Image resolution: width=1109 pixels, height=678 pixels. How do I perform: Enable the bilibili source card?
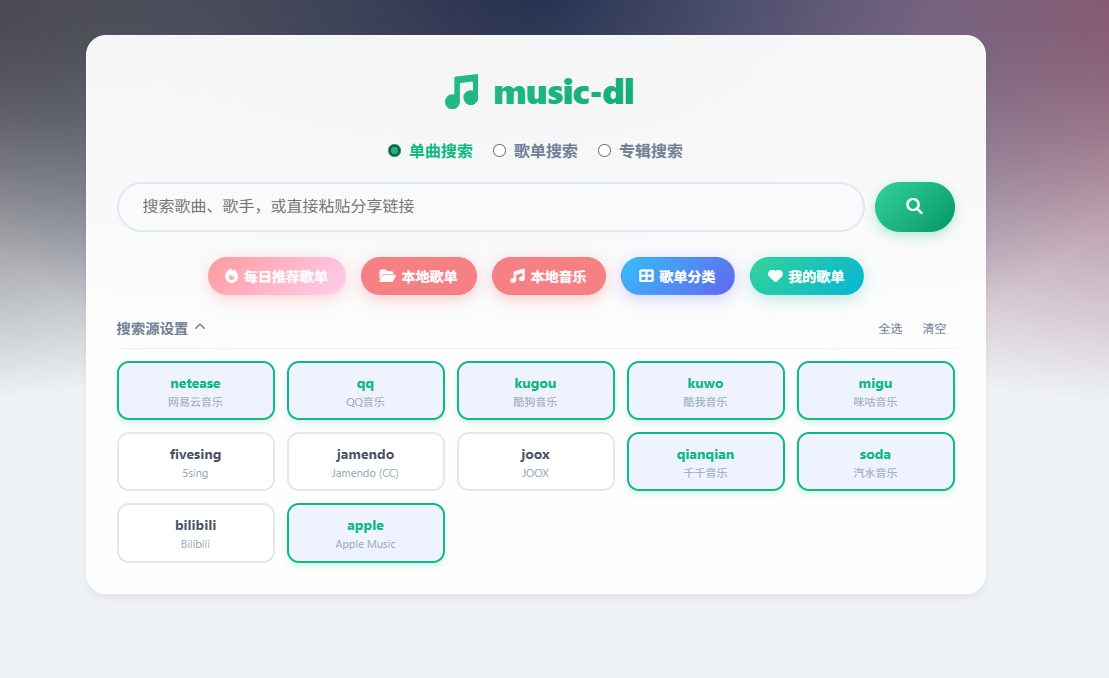click(196, 533)
